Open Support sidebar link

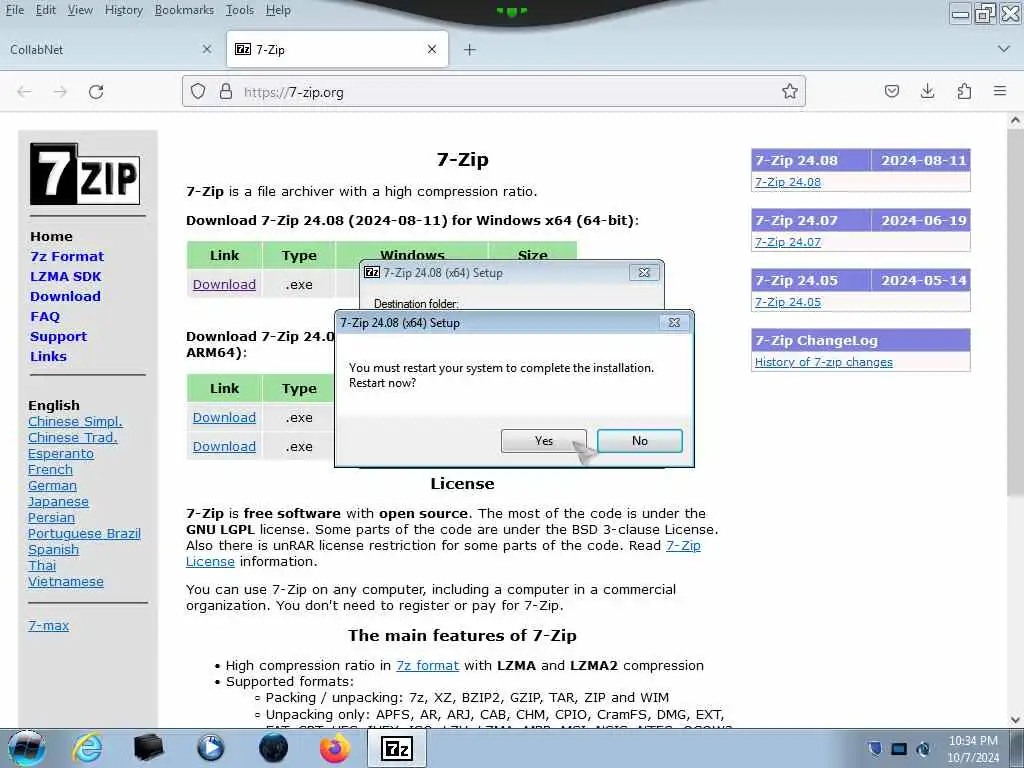[x=58, y=337]
